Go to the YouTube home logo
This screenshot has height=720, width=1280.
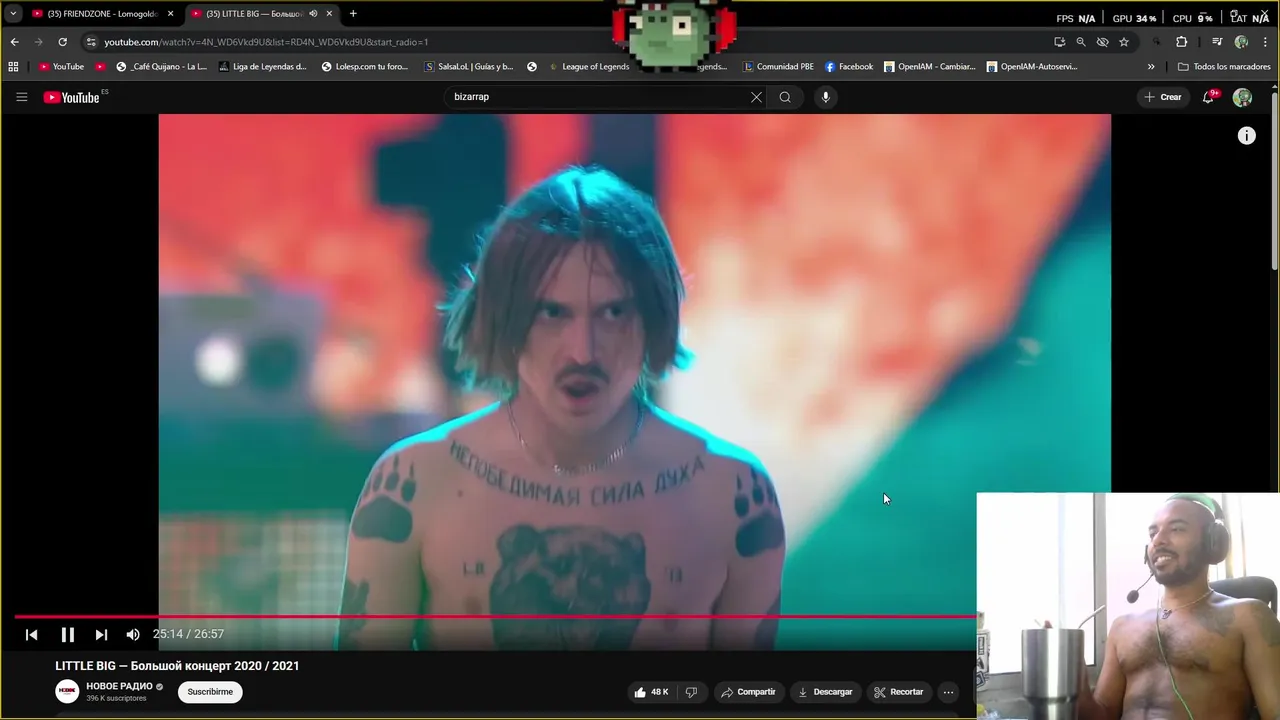(x=72, y=97)
